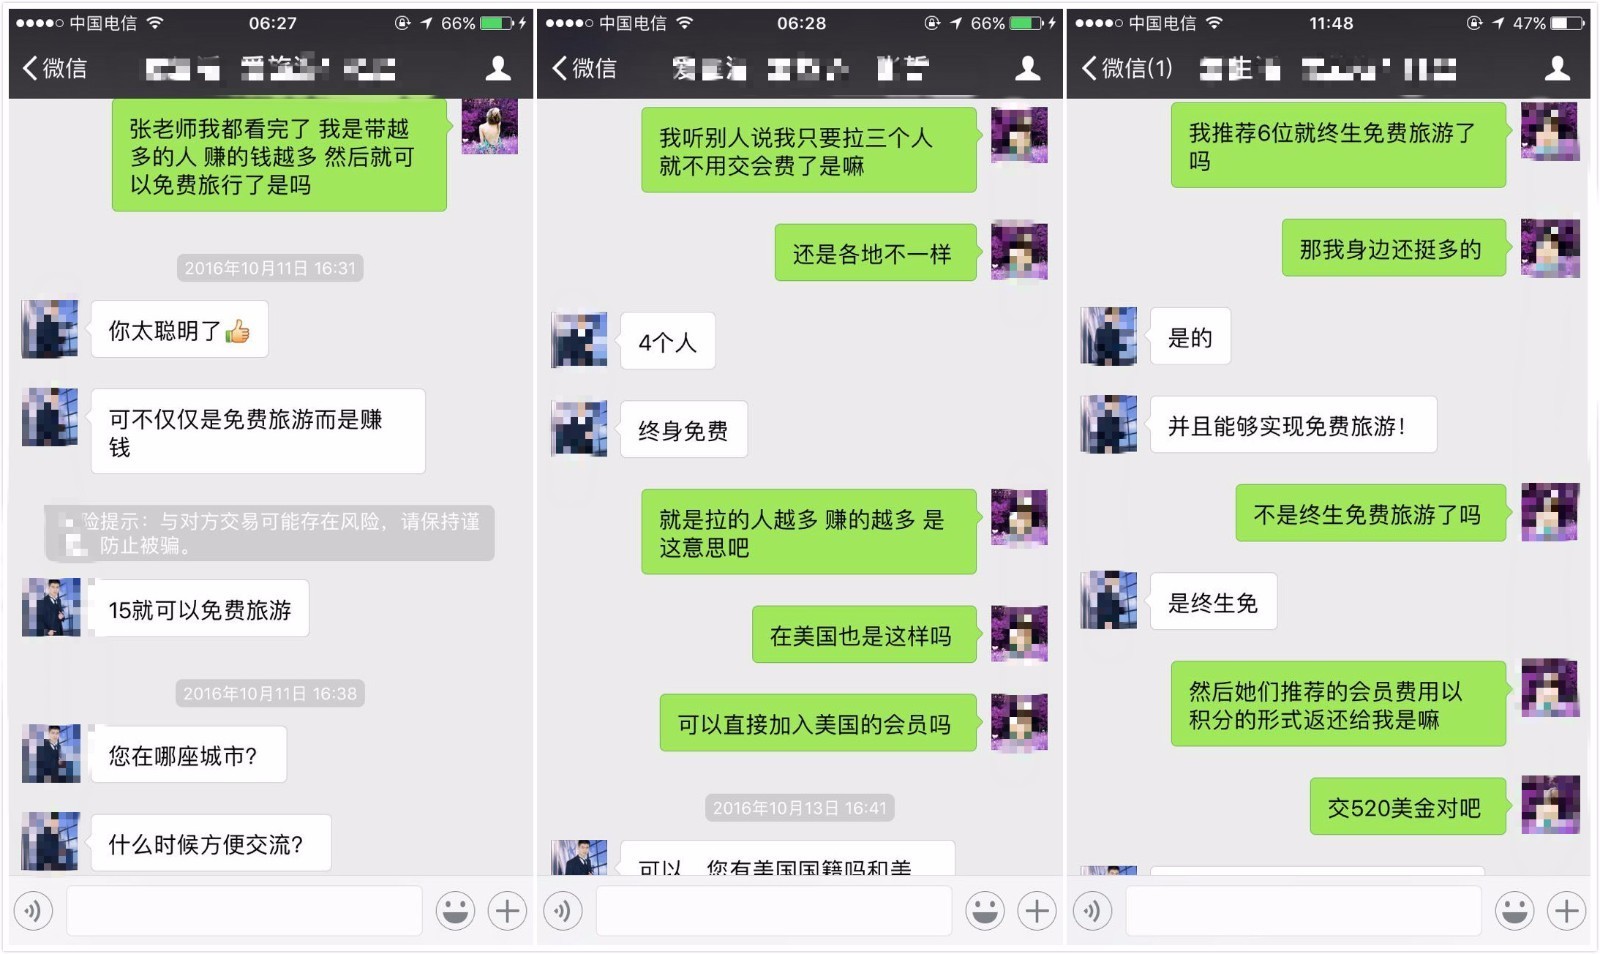Open contact profile icon in the left chat header
The height and width of the screenshot is (954, 1600).
[x=498, y=68]
